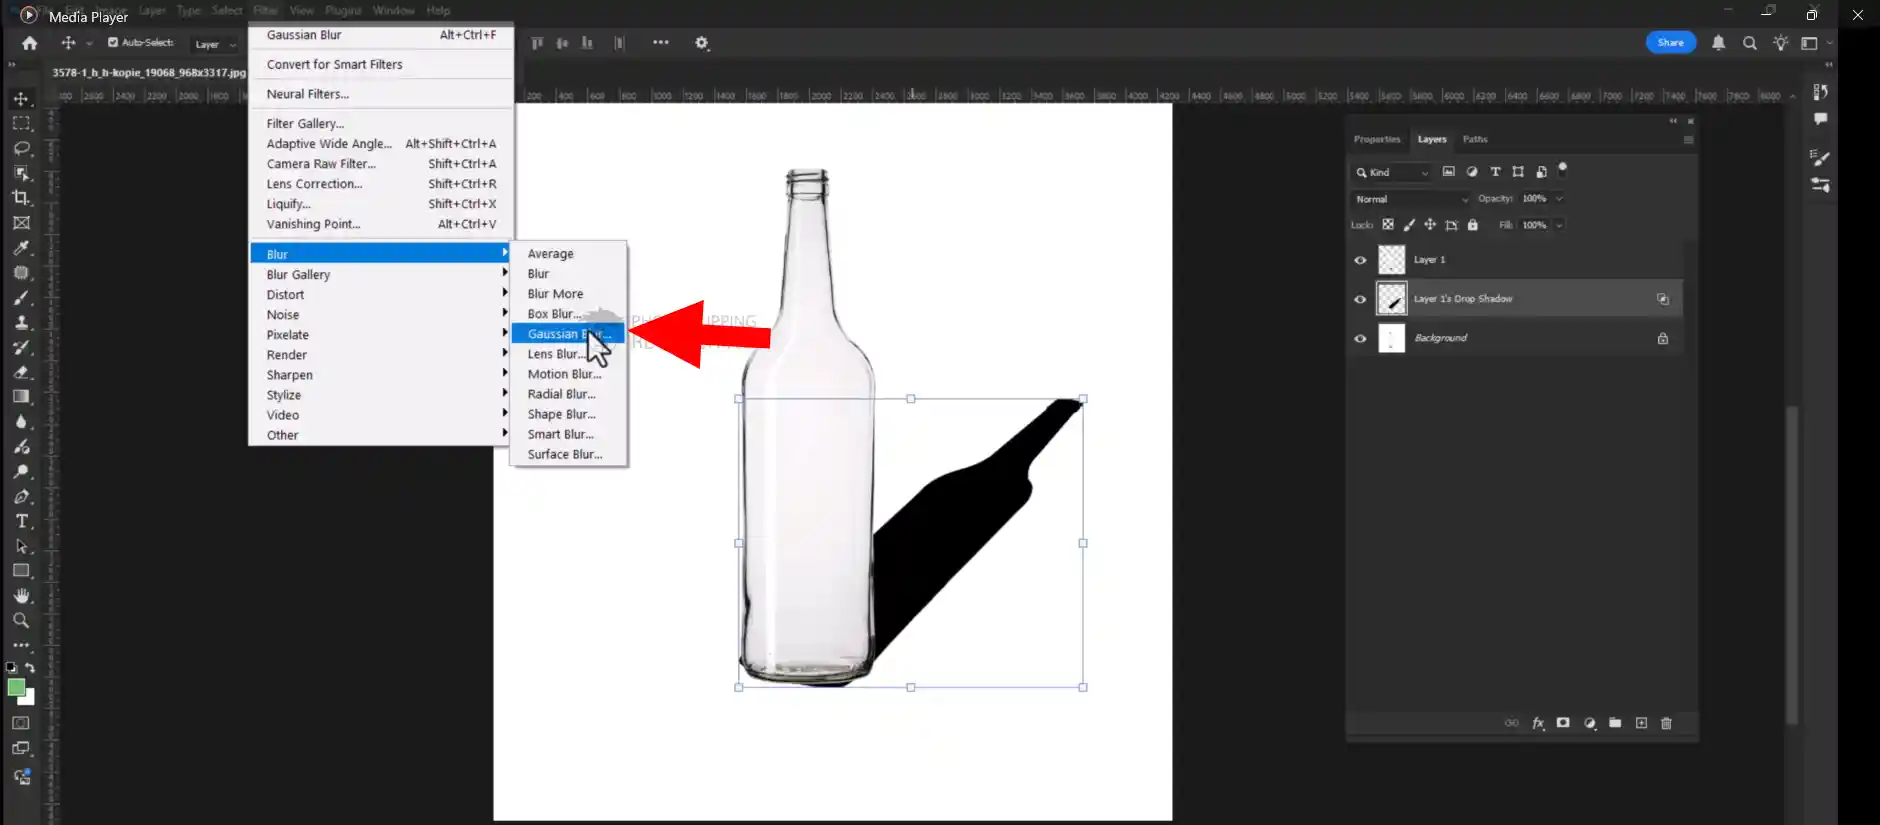This screenshot has width=1880, height=825.
Task: Toggle lock image pixels brush icon
Action: click(x=1409, y=225)
